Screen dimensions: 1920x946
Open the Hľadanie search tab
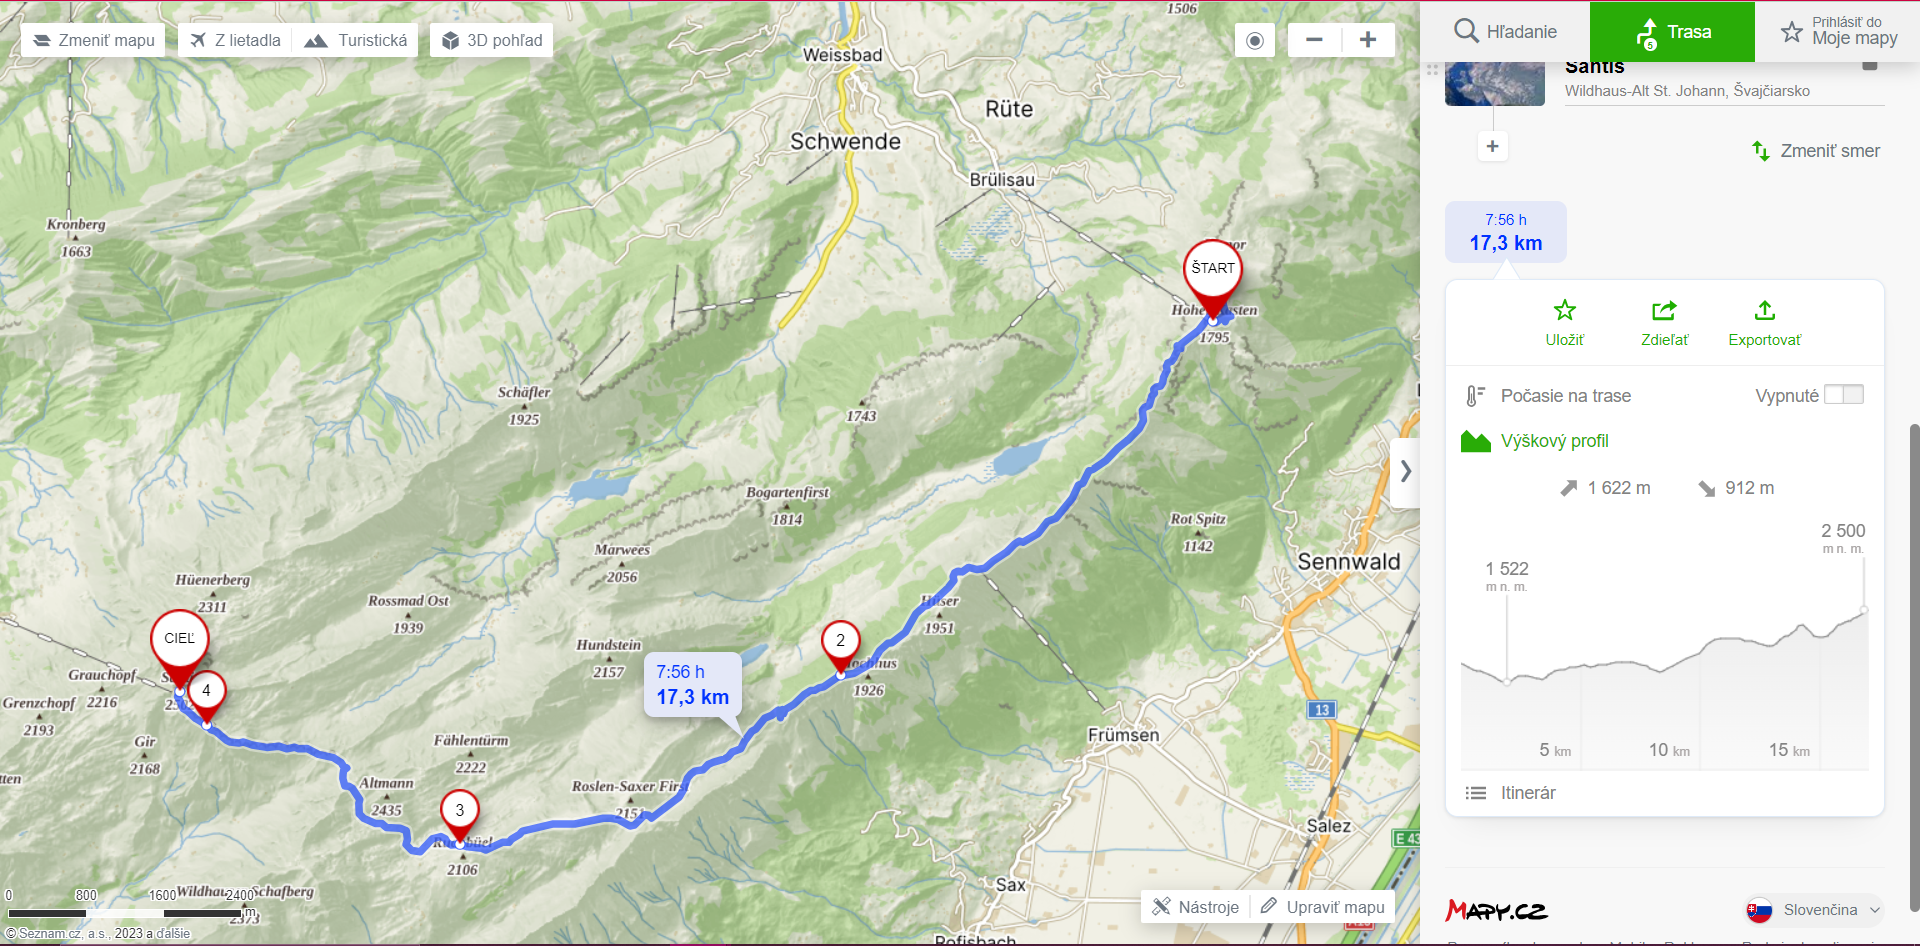tap(1505, 32)
